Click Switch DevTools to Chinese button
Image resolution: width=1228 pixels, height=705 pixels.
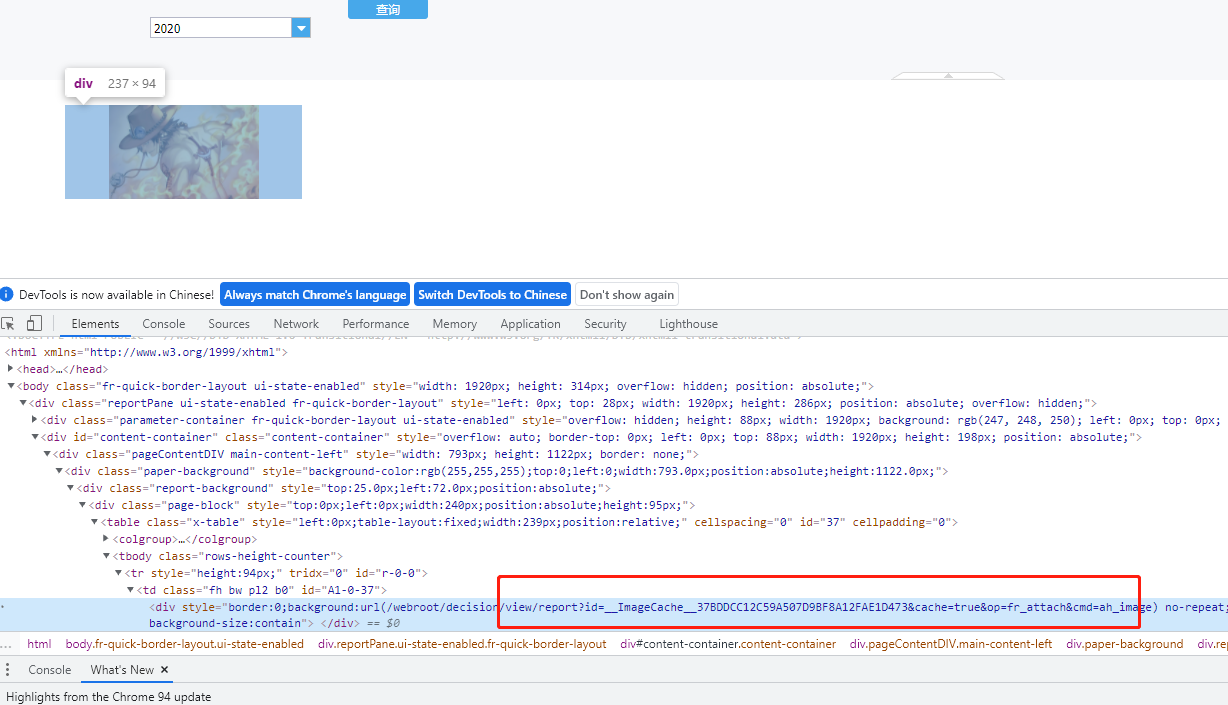tap(492, 295)
